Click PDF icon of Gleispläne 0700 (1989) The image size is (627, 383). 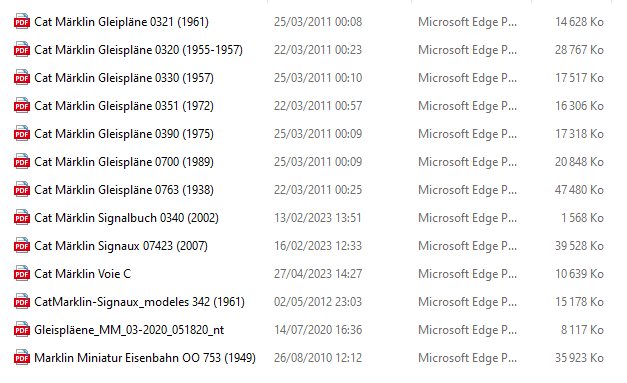point(22,162)
